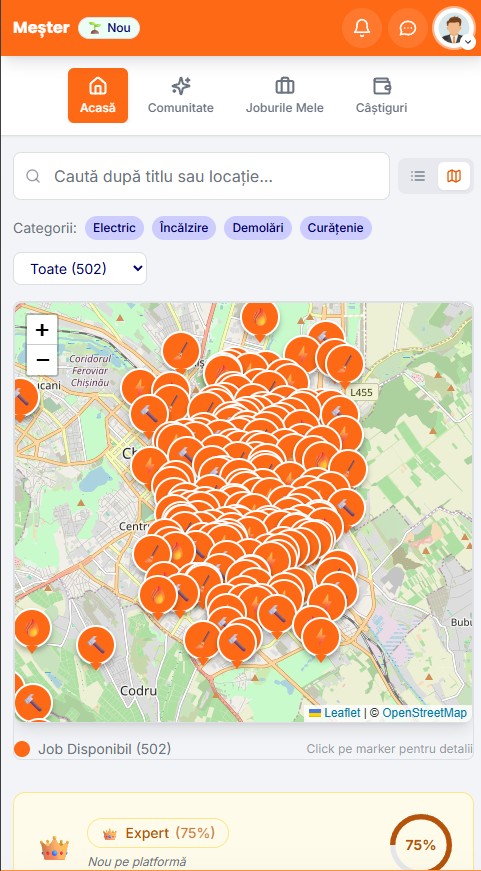Viewport: 481px width, 871px height.
Task: Focus the job search field
Action: (x=201, y=176)
